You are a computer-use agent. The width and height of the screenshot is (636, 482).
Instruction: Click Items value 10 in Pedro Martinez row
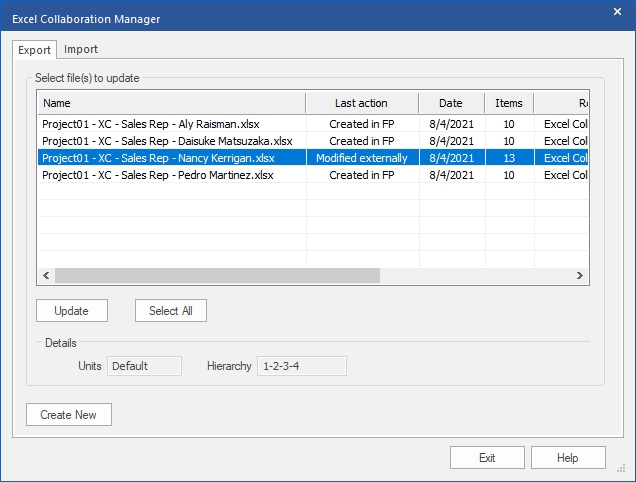point(509,175)
